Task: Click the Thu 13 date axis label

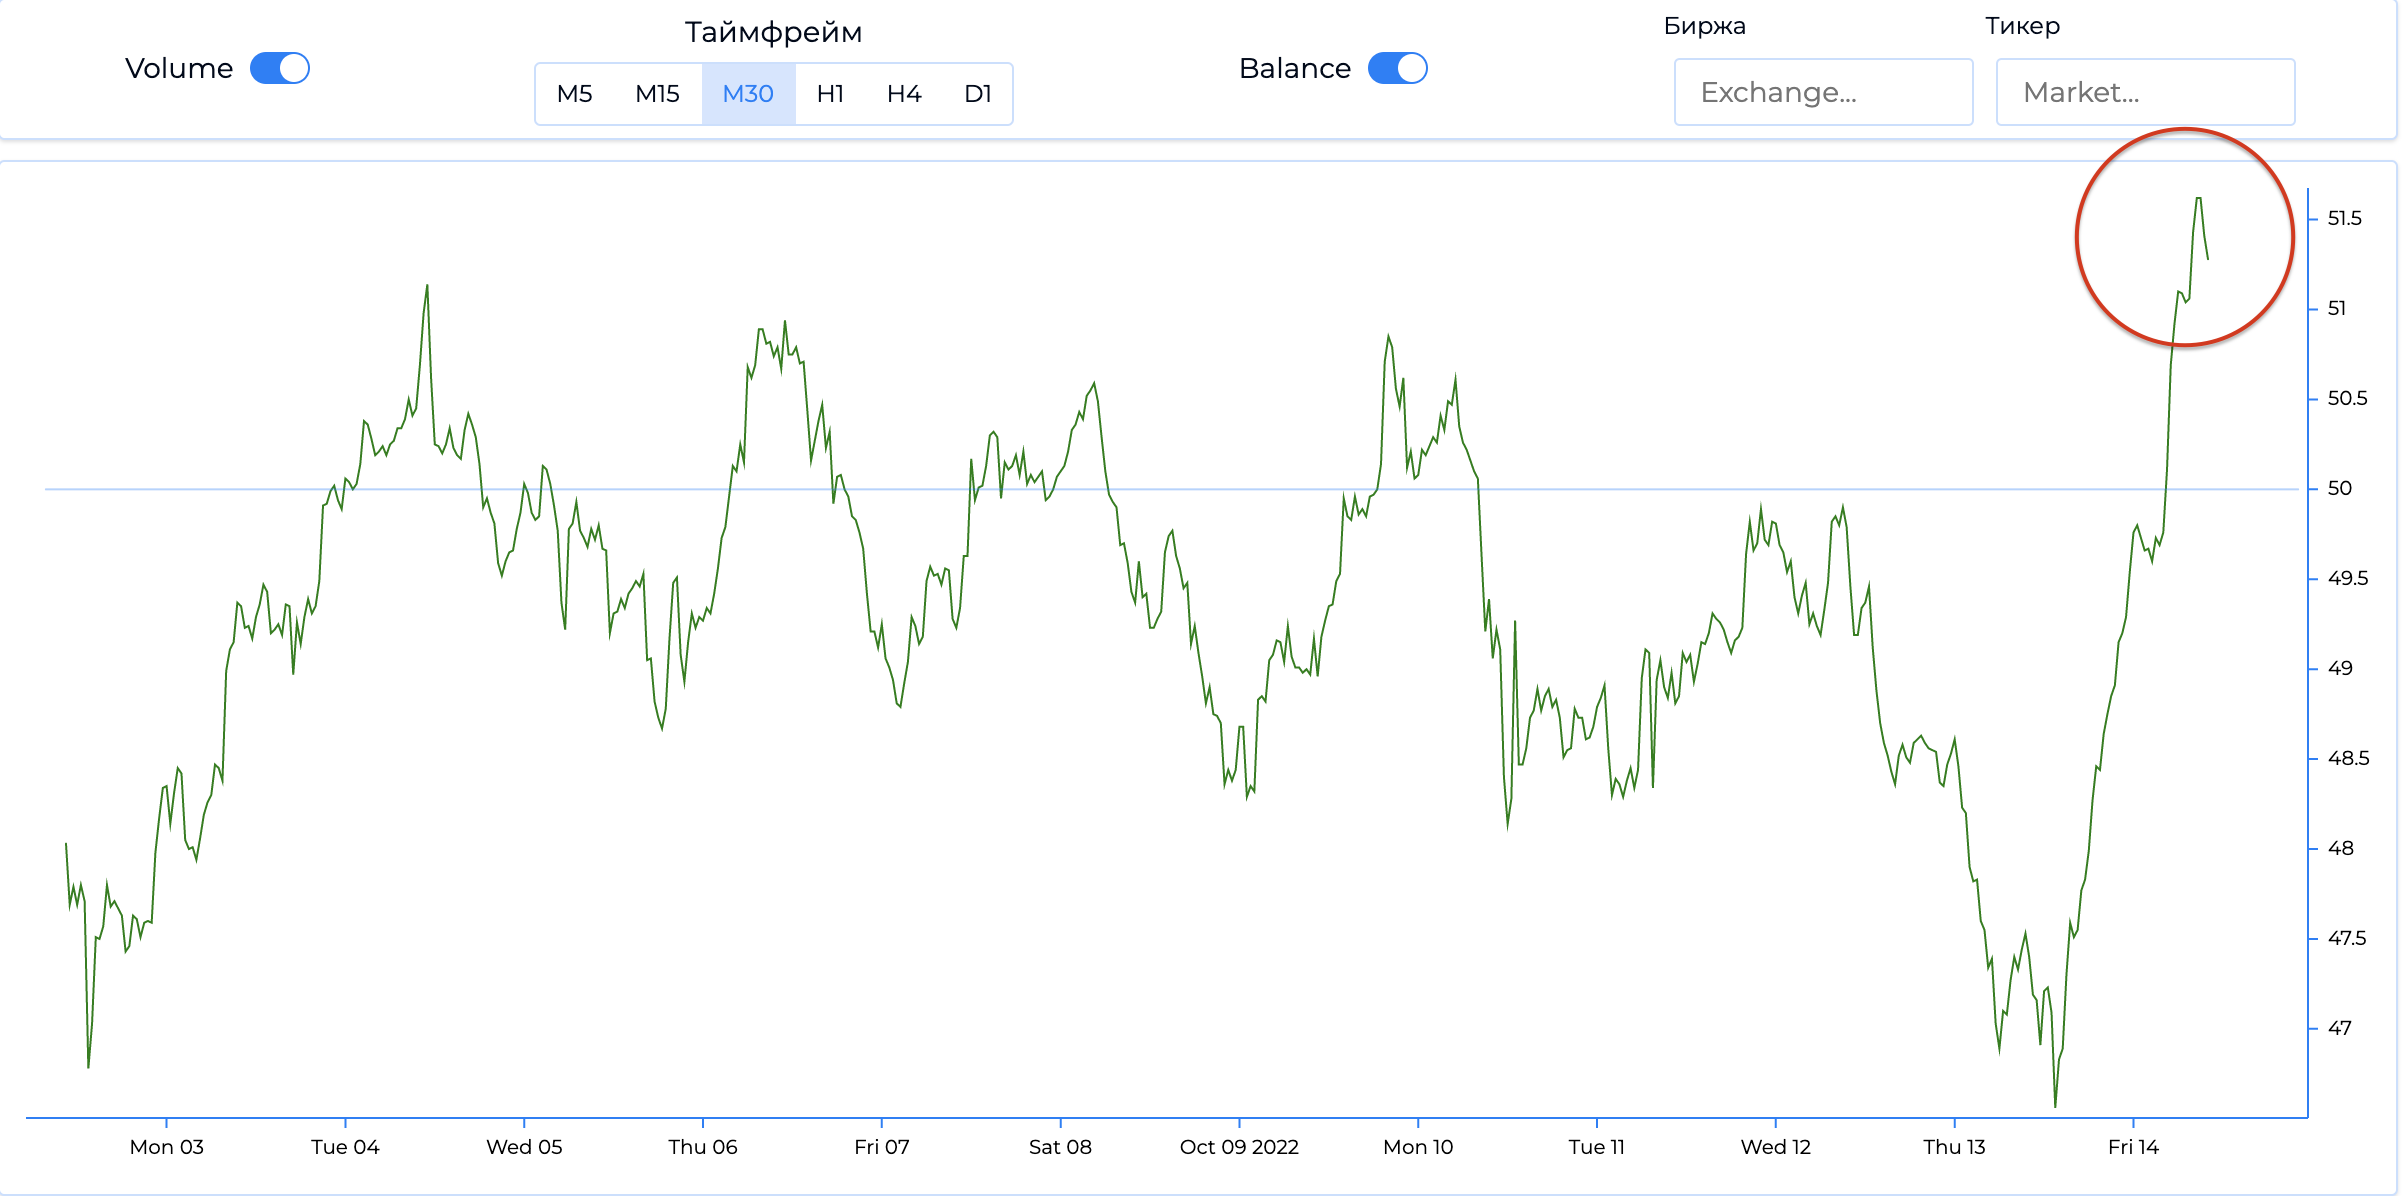Action: click(x=1954, y=1147)
